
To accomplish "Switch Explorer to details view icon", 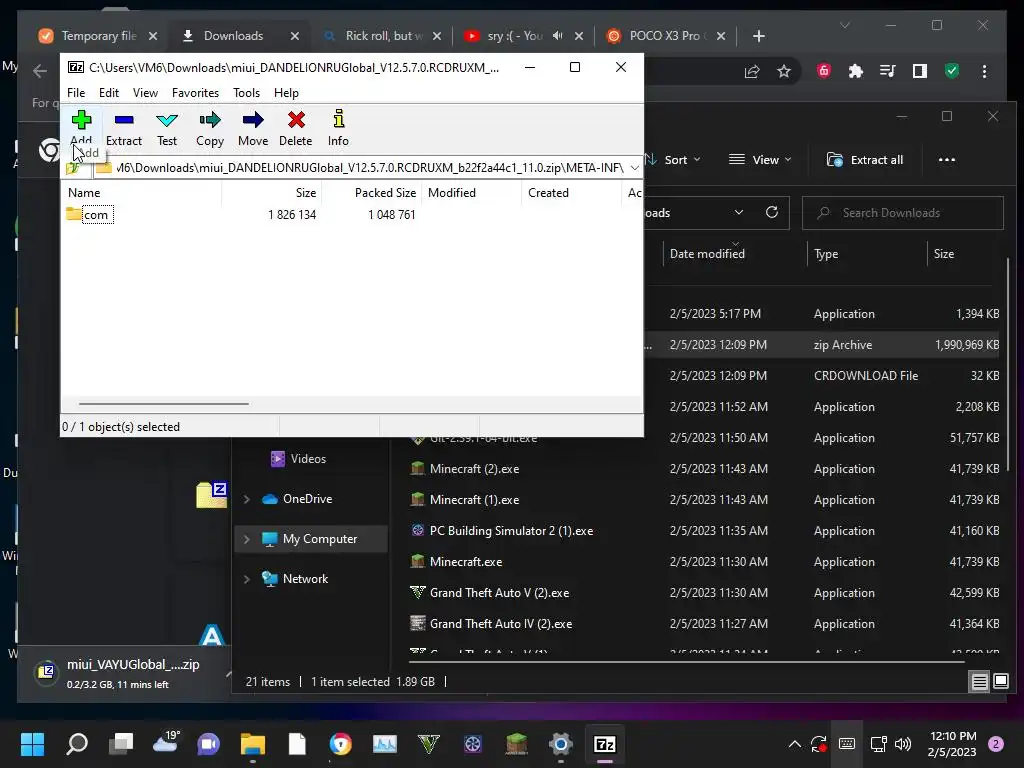I will 979,682.
